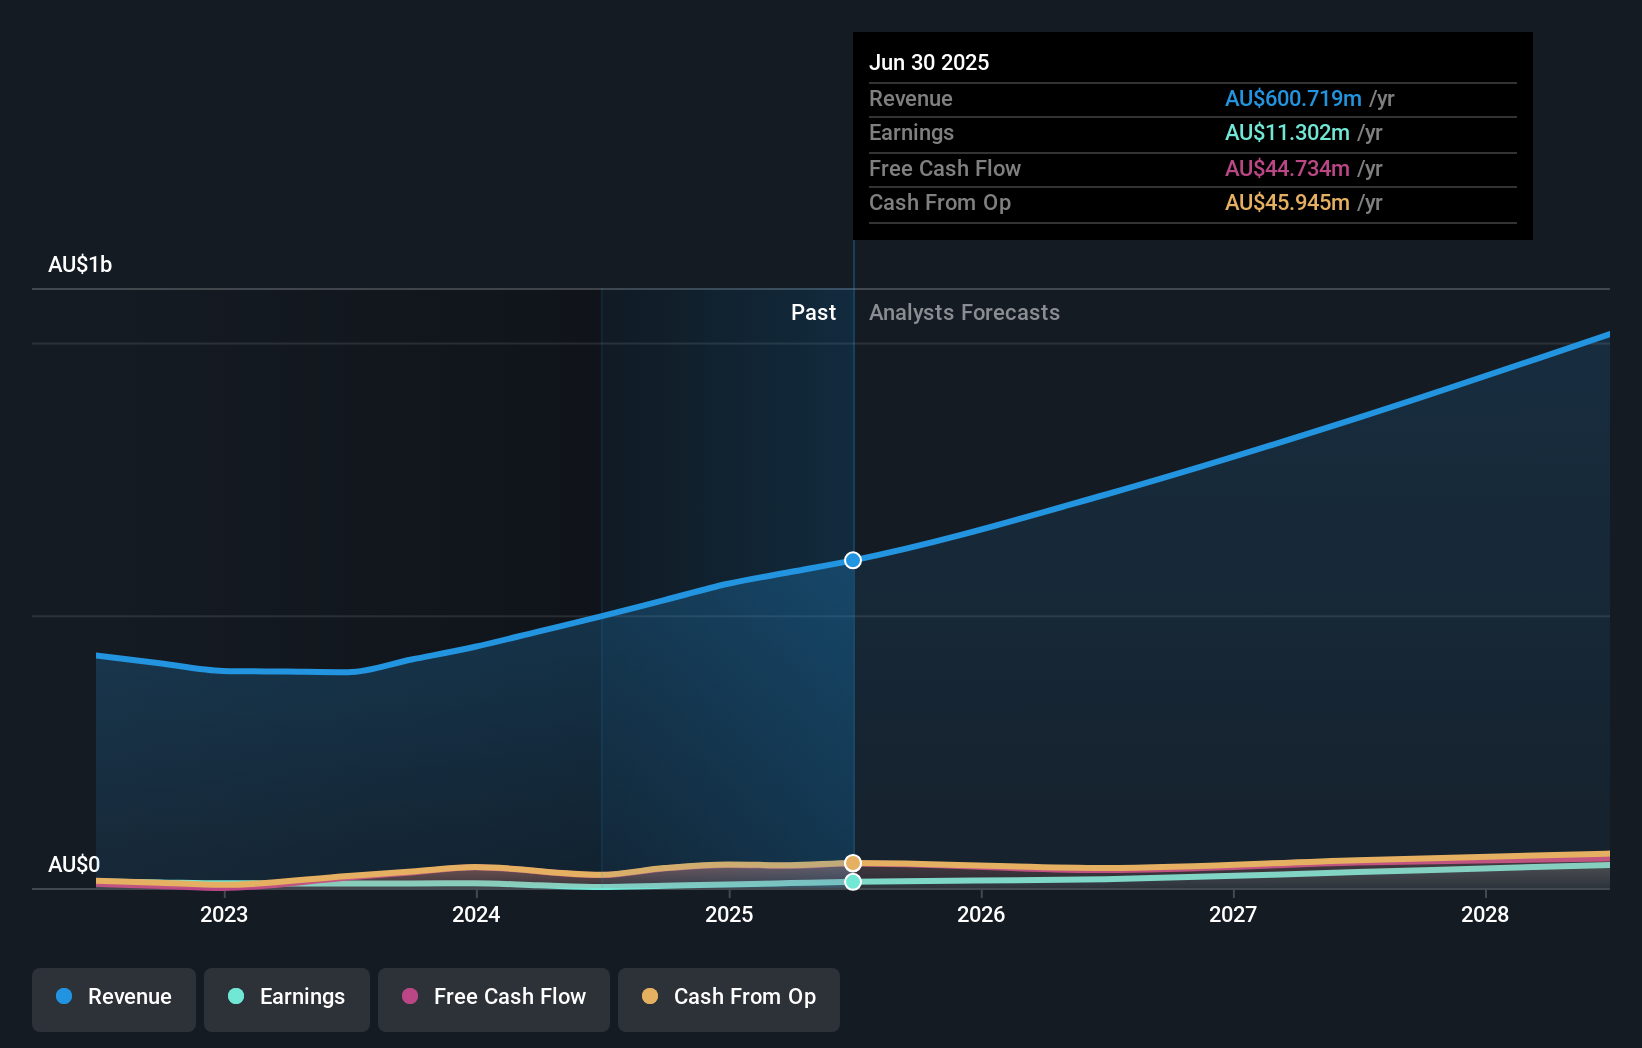The width and height of the screenshot is (1642, 1048).
Task: Click the orange Cash From Op marker point
Action: coord(852,861)
